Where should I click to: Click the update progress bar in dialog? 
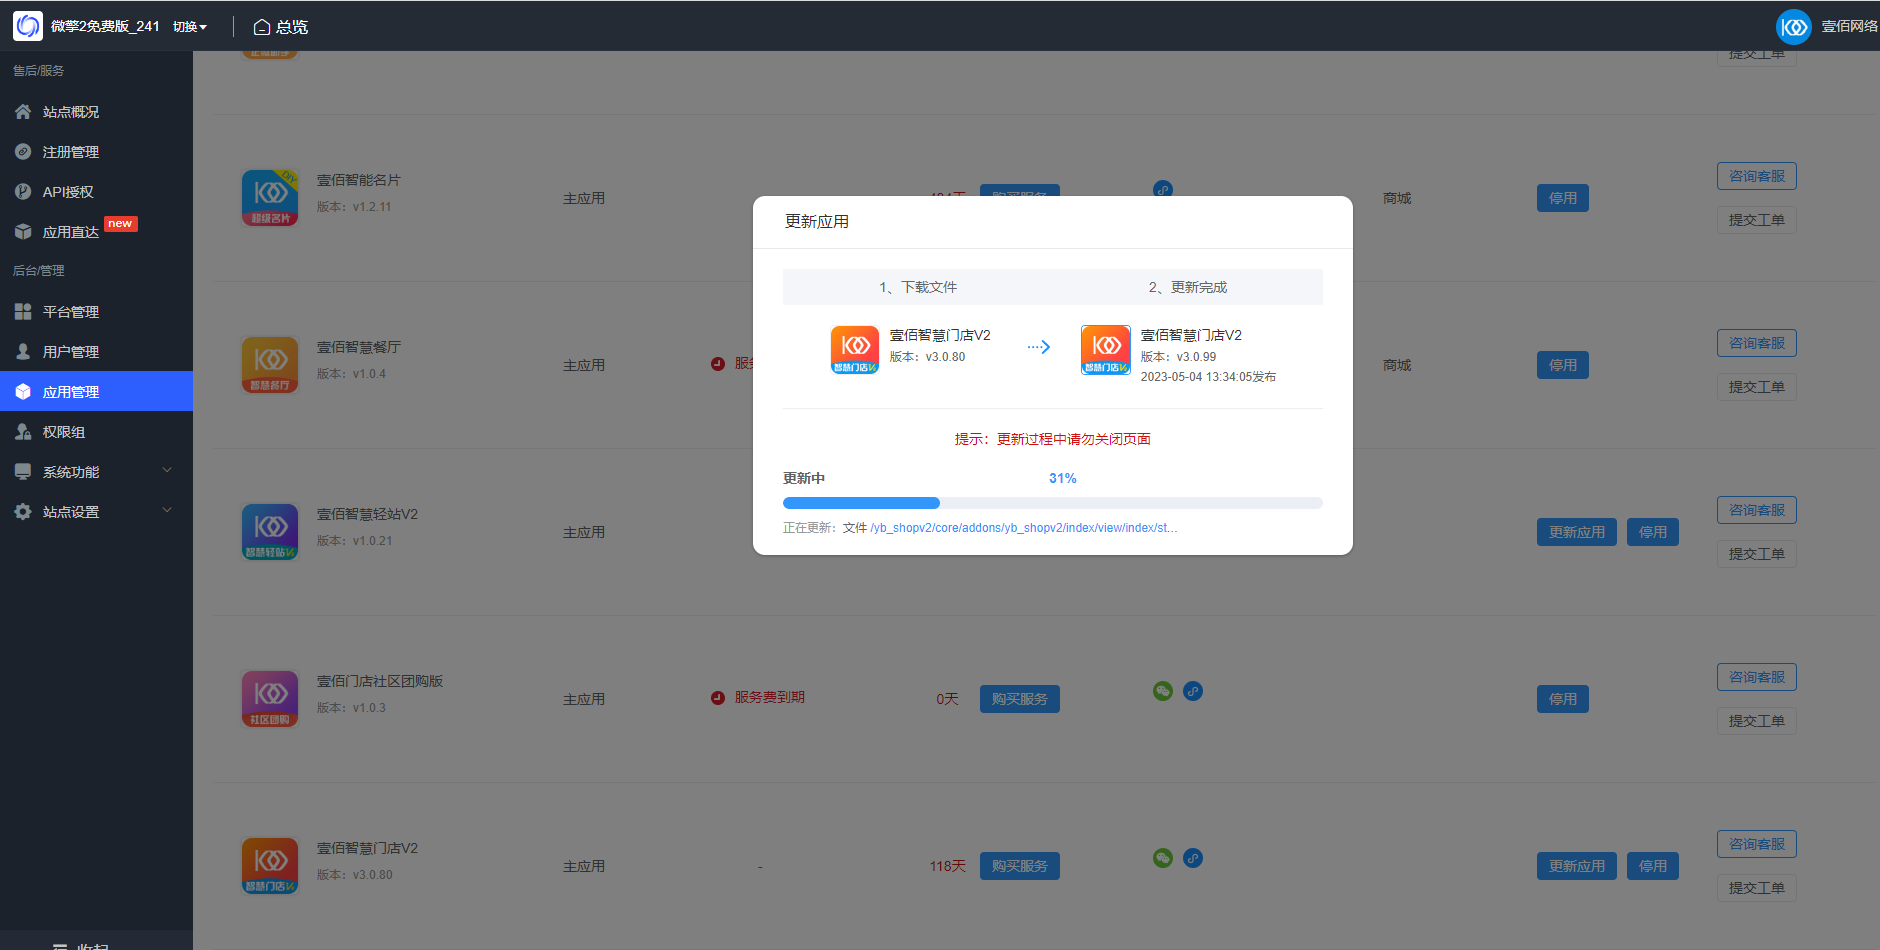pos(1053,503)
